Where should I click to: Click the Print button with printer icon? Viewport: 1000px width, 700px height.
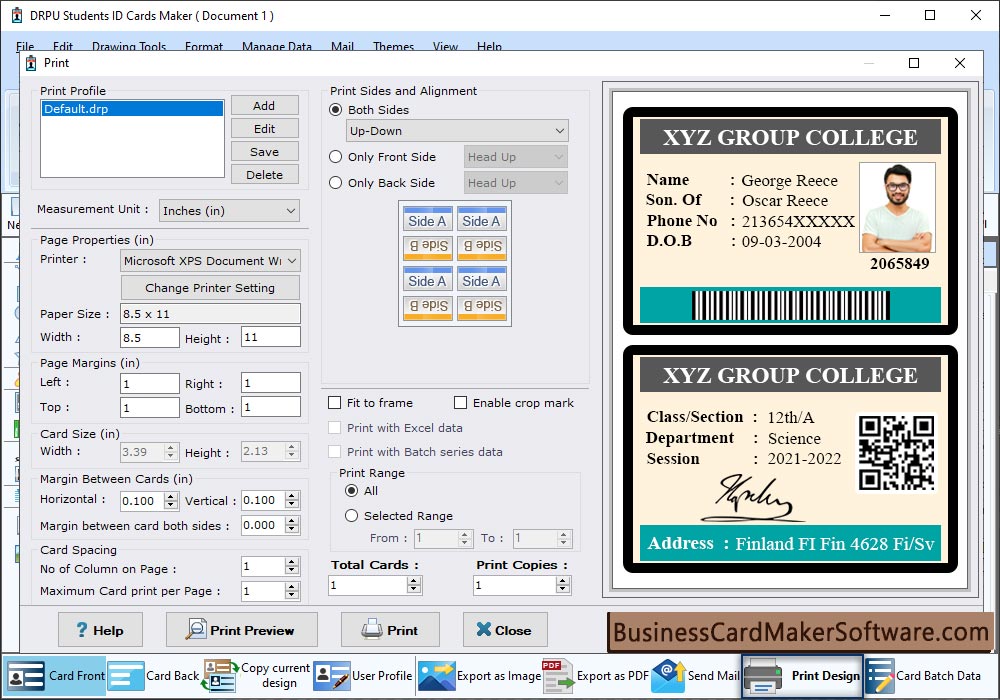point(390,630)
